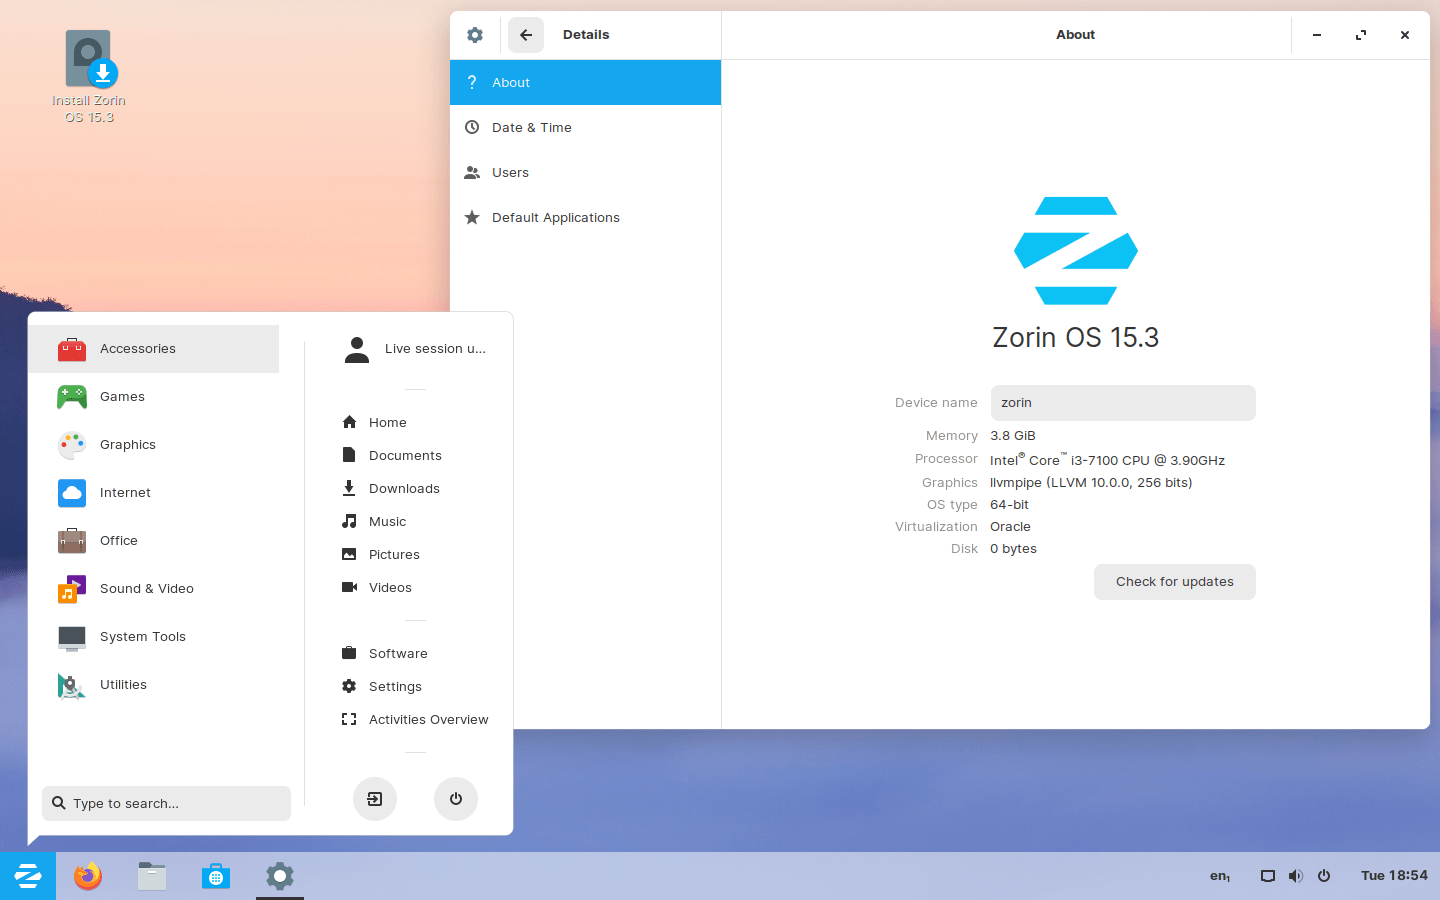Open the Users settings panel

(585, 172)
